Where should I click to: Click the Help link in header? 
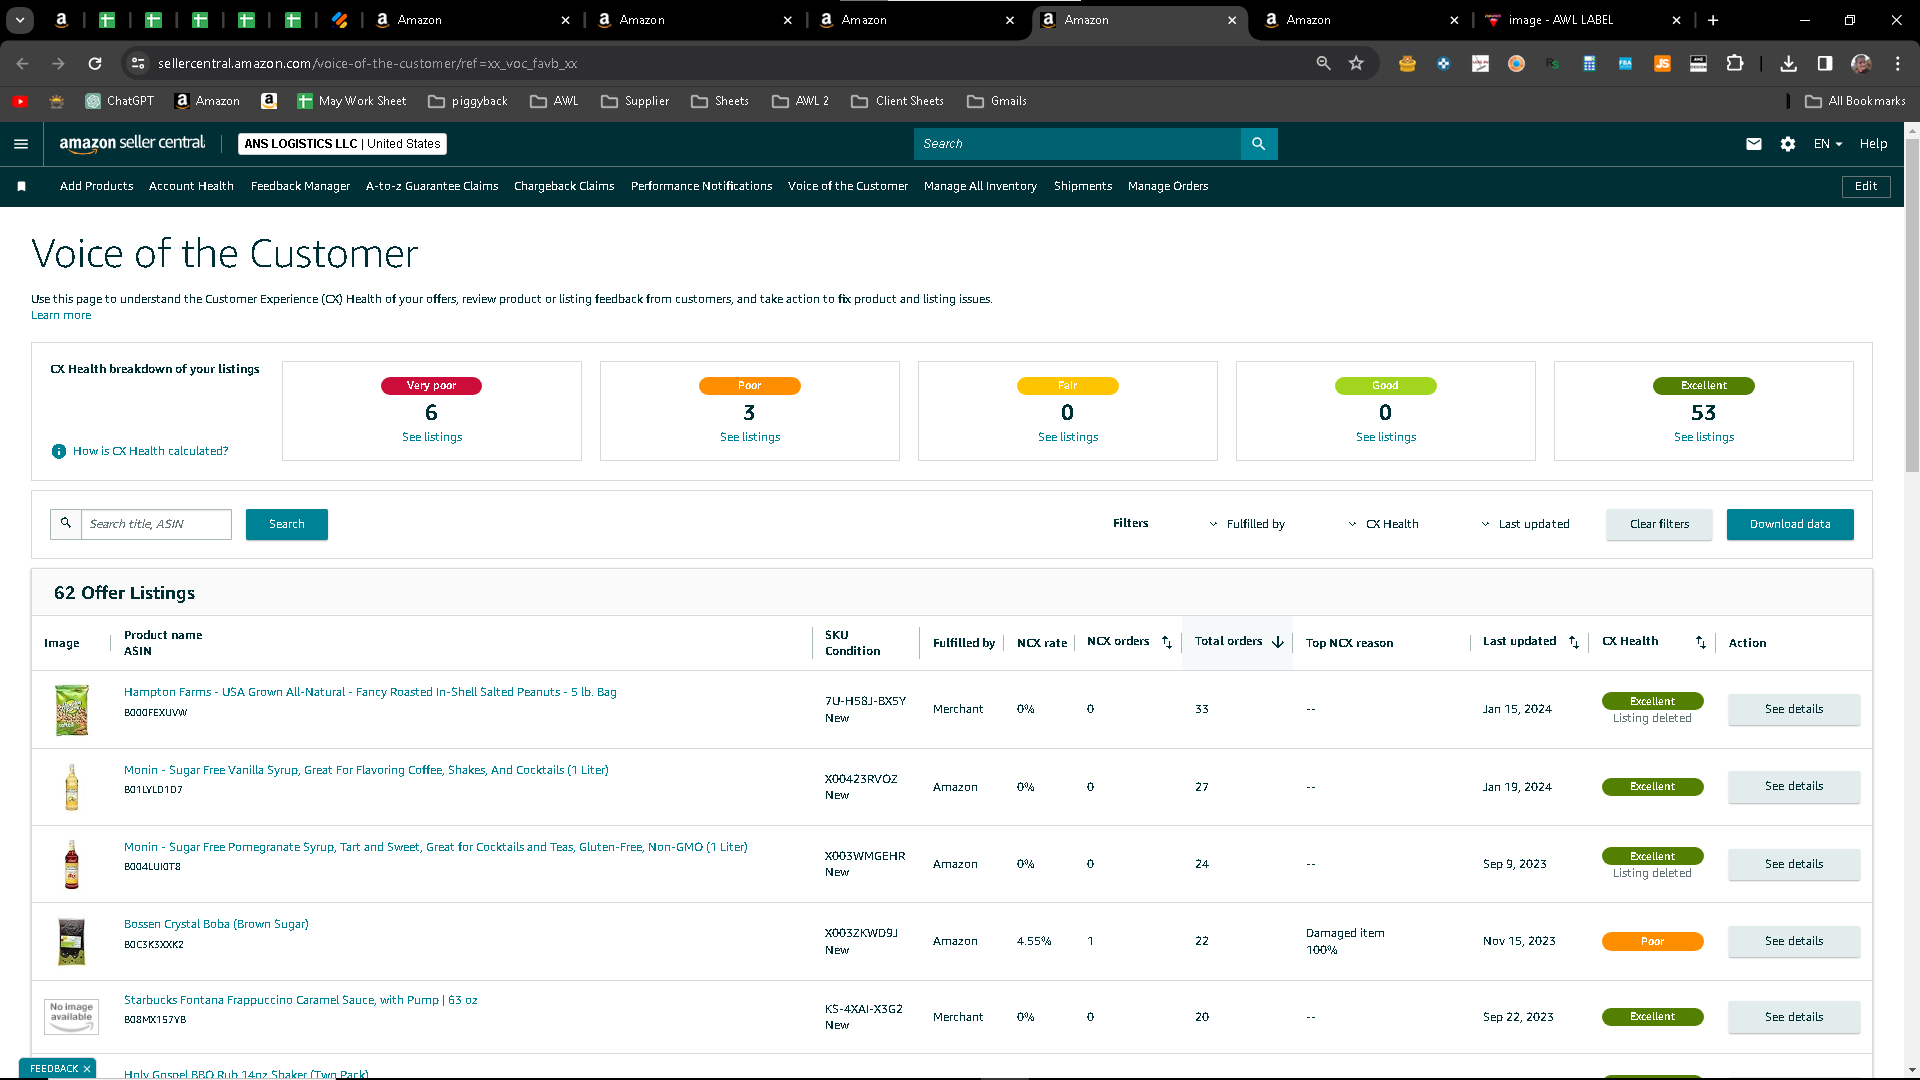[1873, 144]
